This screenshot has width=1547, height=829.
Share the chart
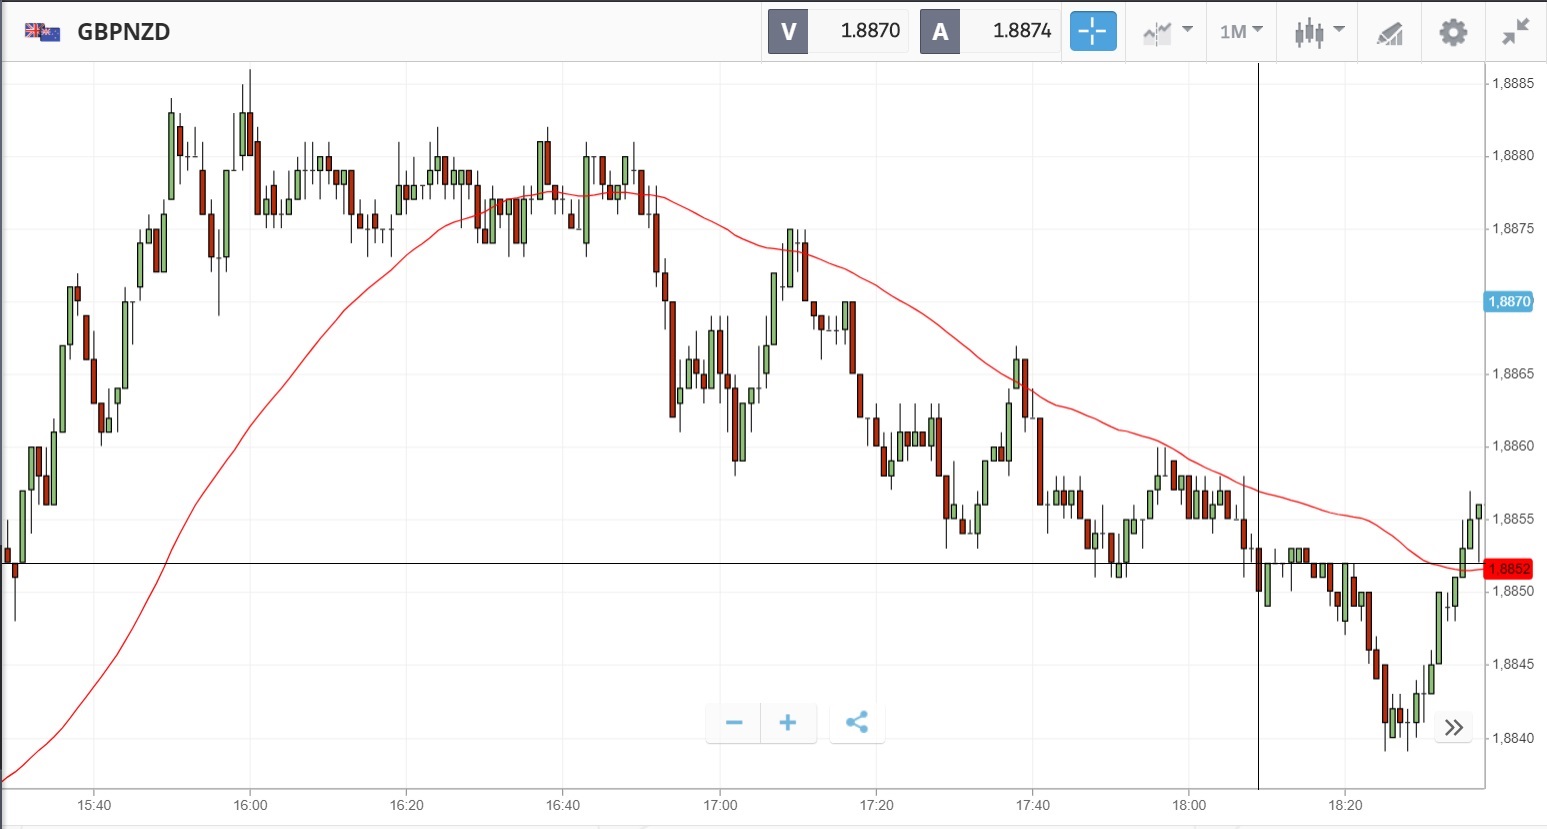point(857,723)
